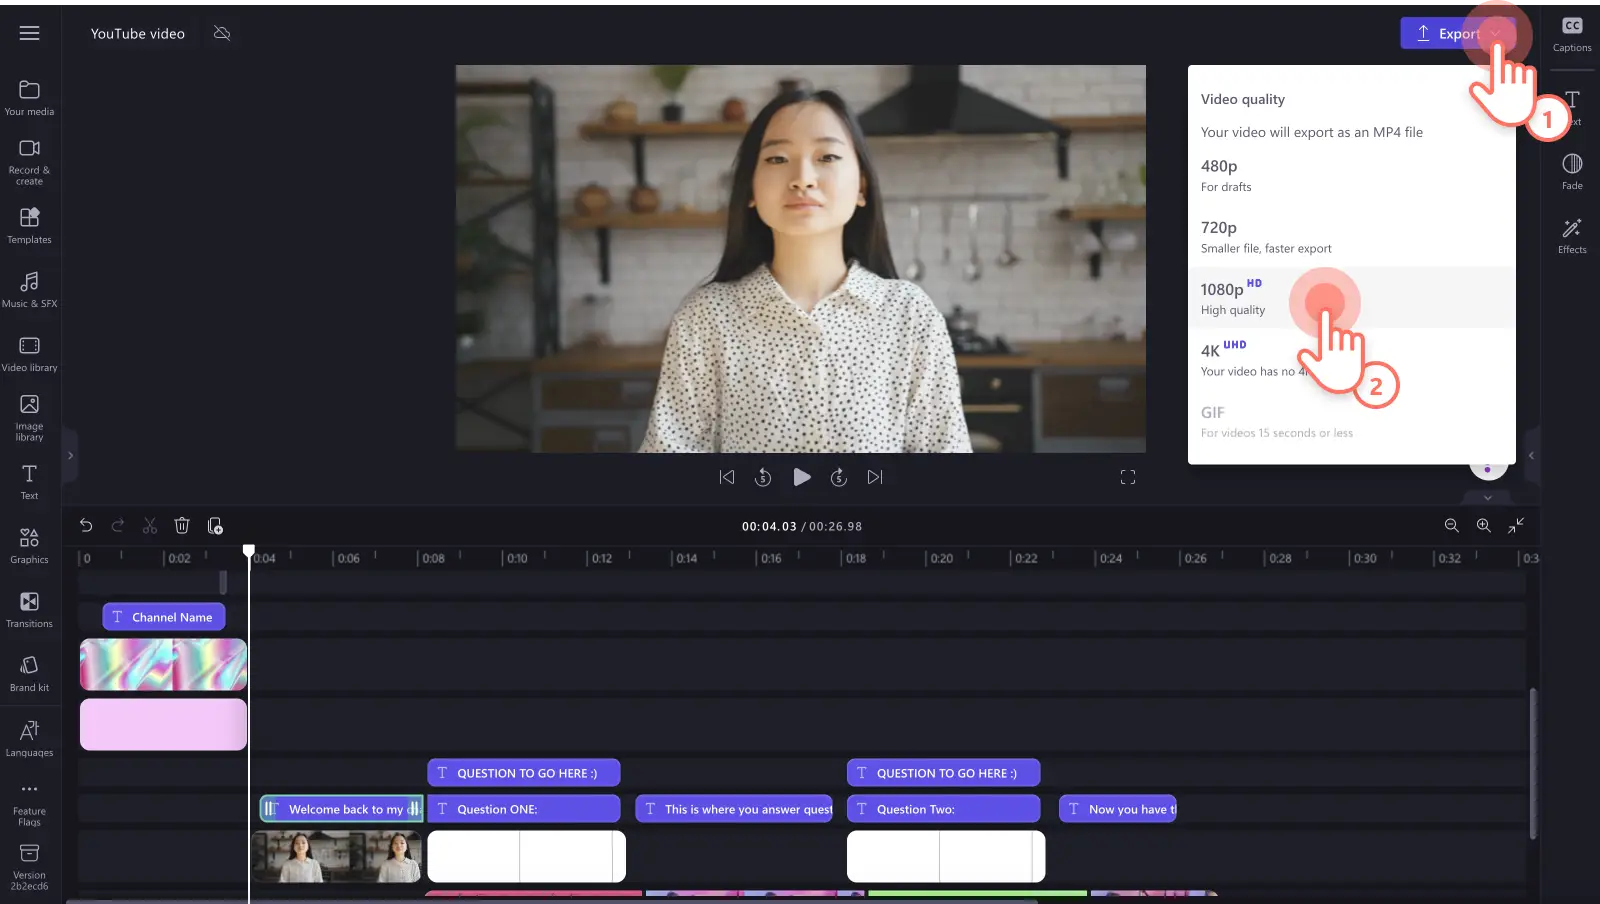1600x904 pixels.
Task: Select the pink solid color clip
Action: pyautogui.click(x=163, y=724)
